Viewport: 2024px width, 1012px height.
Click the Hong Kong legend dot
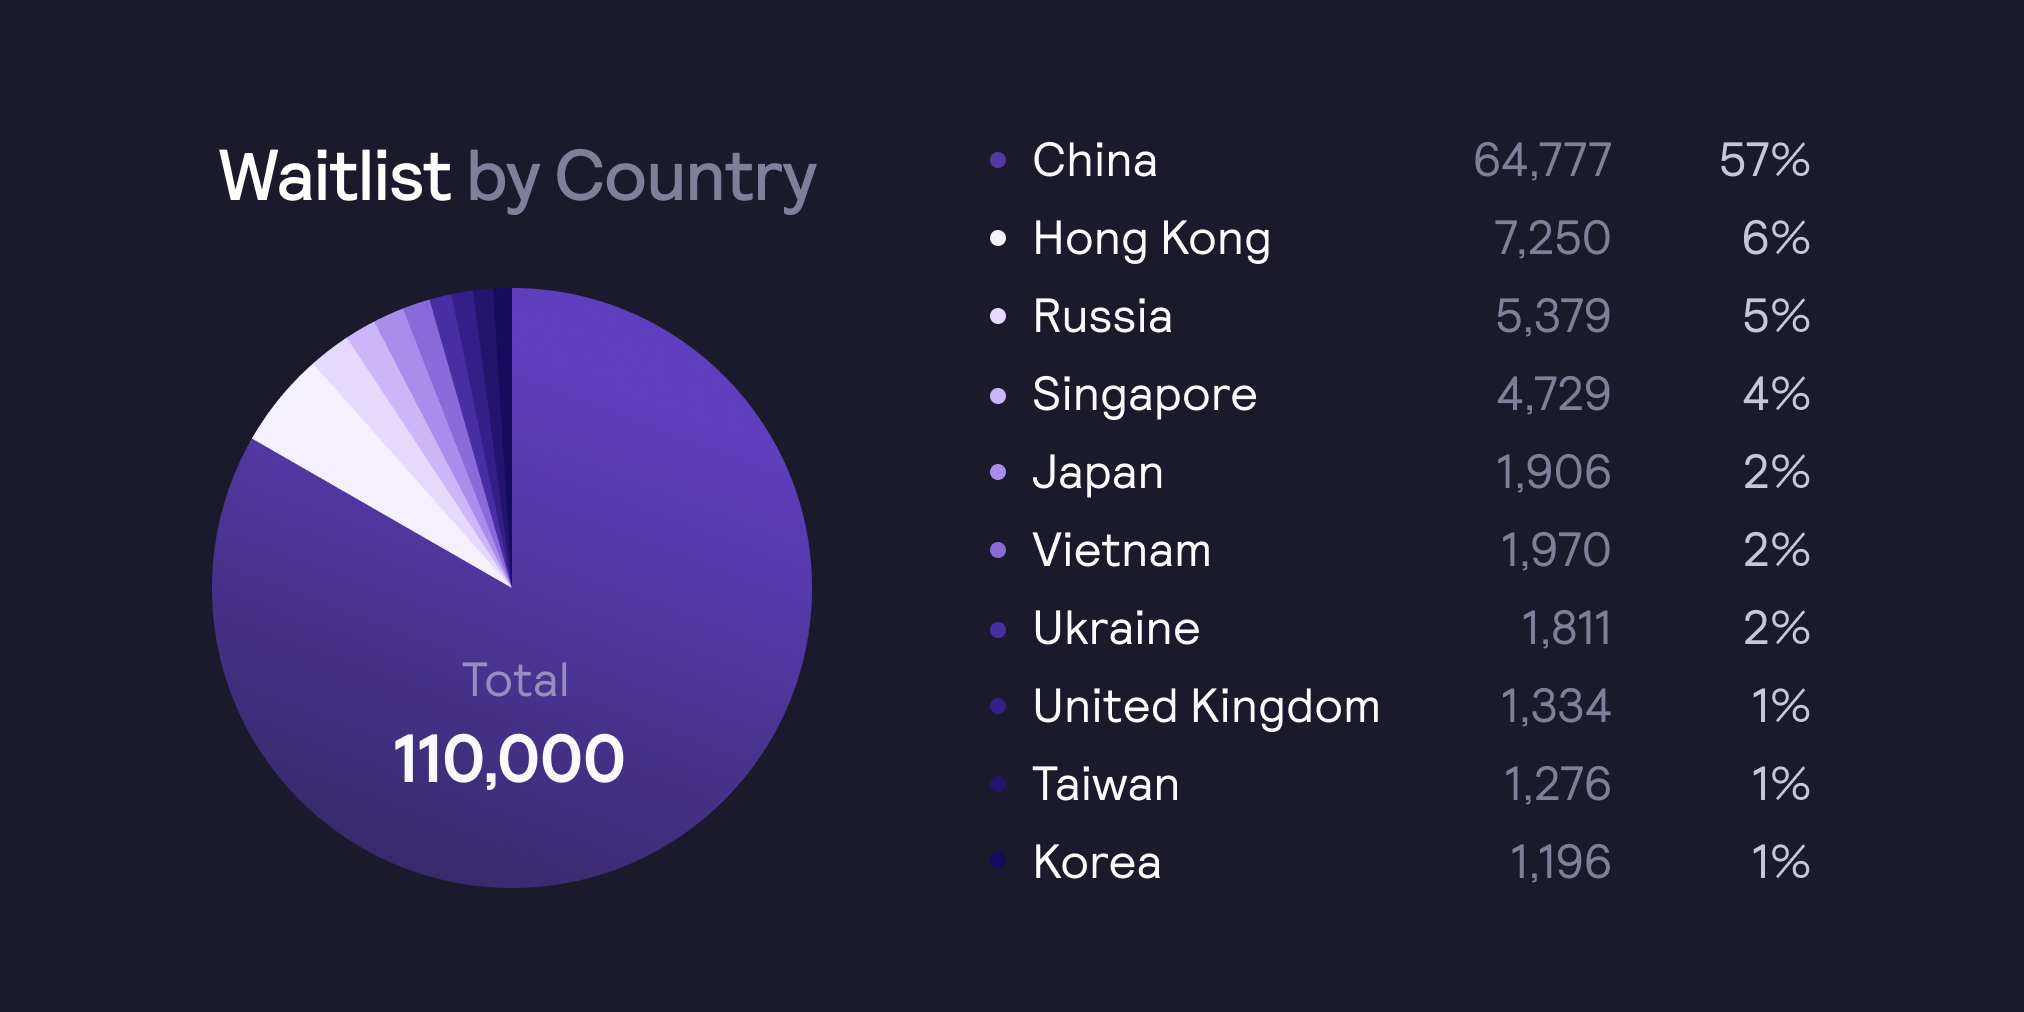coord(997,238)
